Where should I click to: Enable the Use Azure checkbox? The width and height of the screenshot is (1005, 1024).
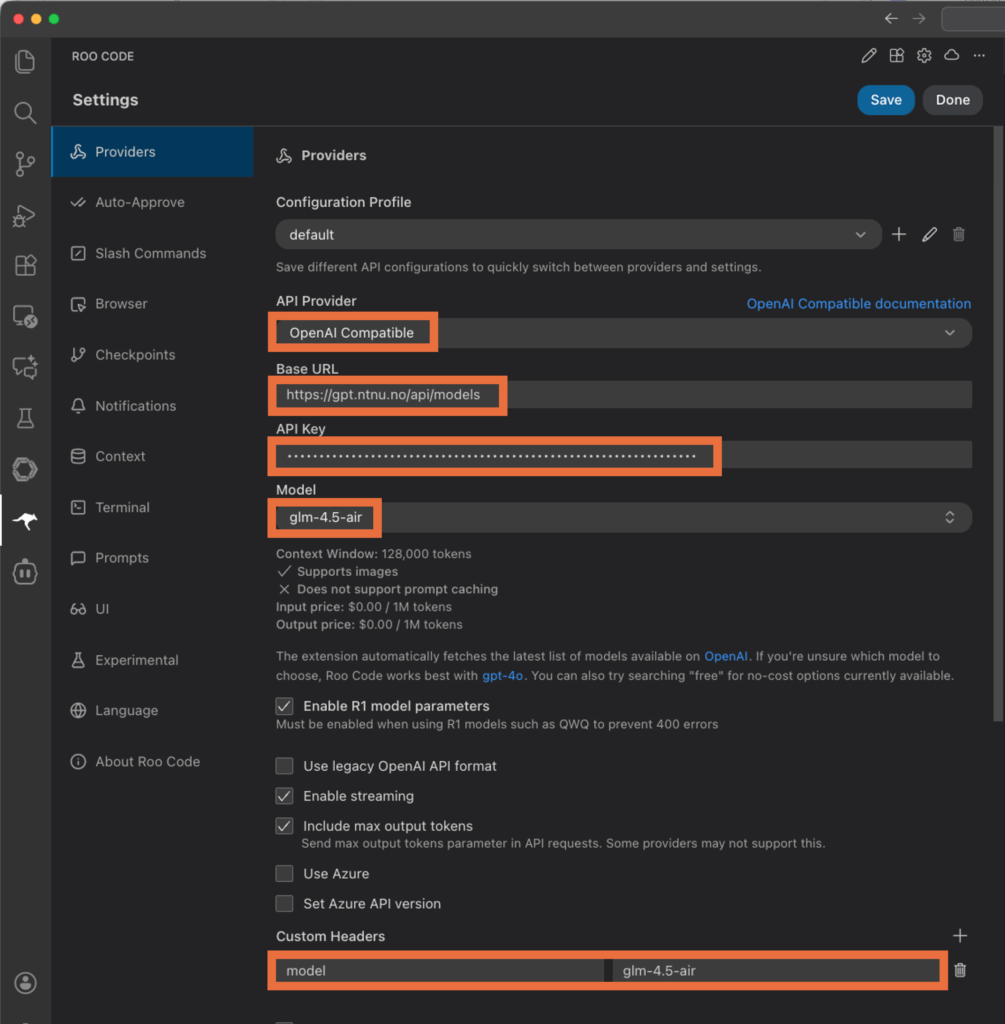tap(285, 874)
